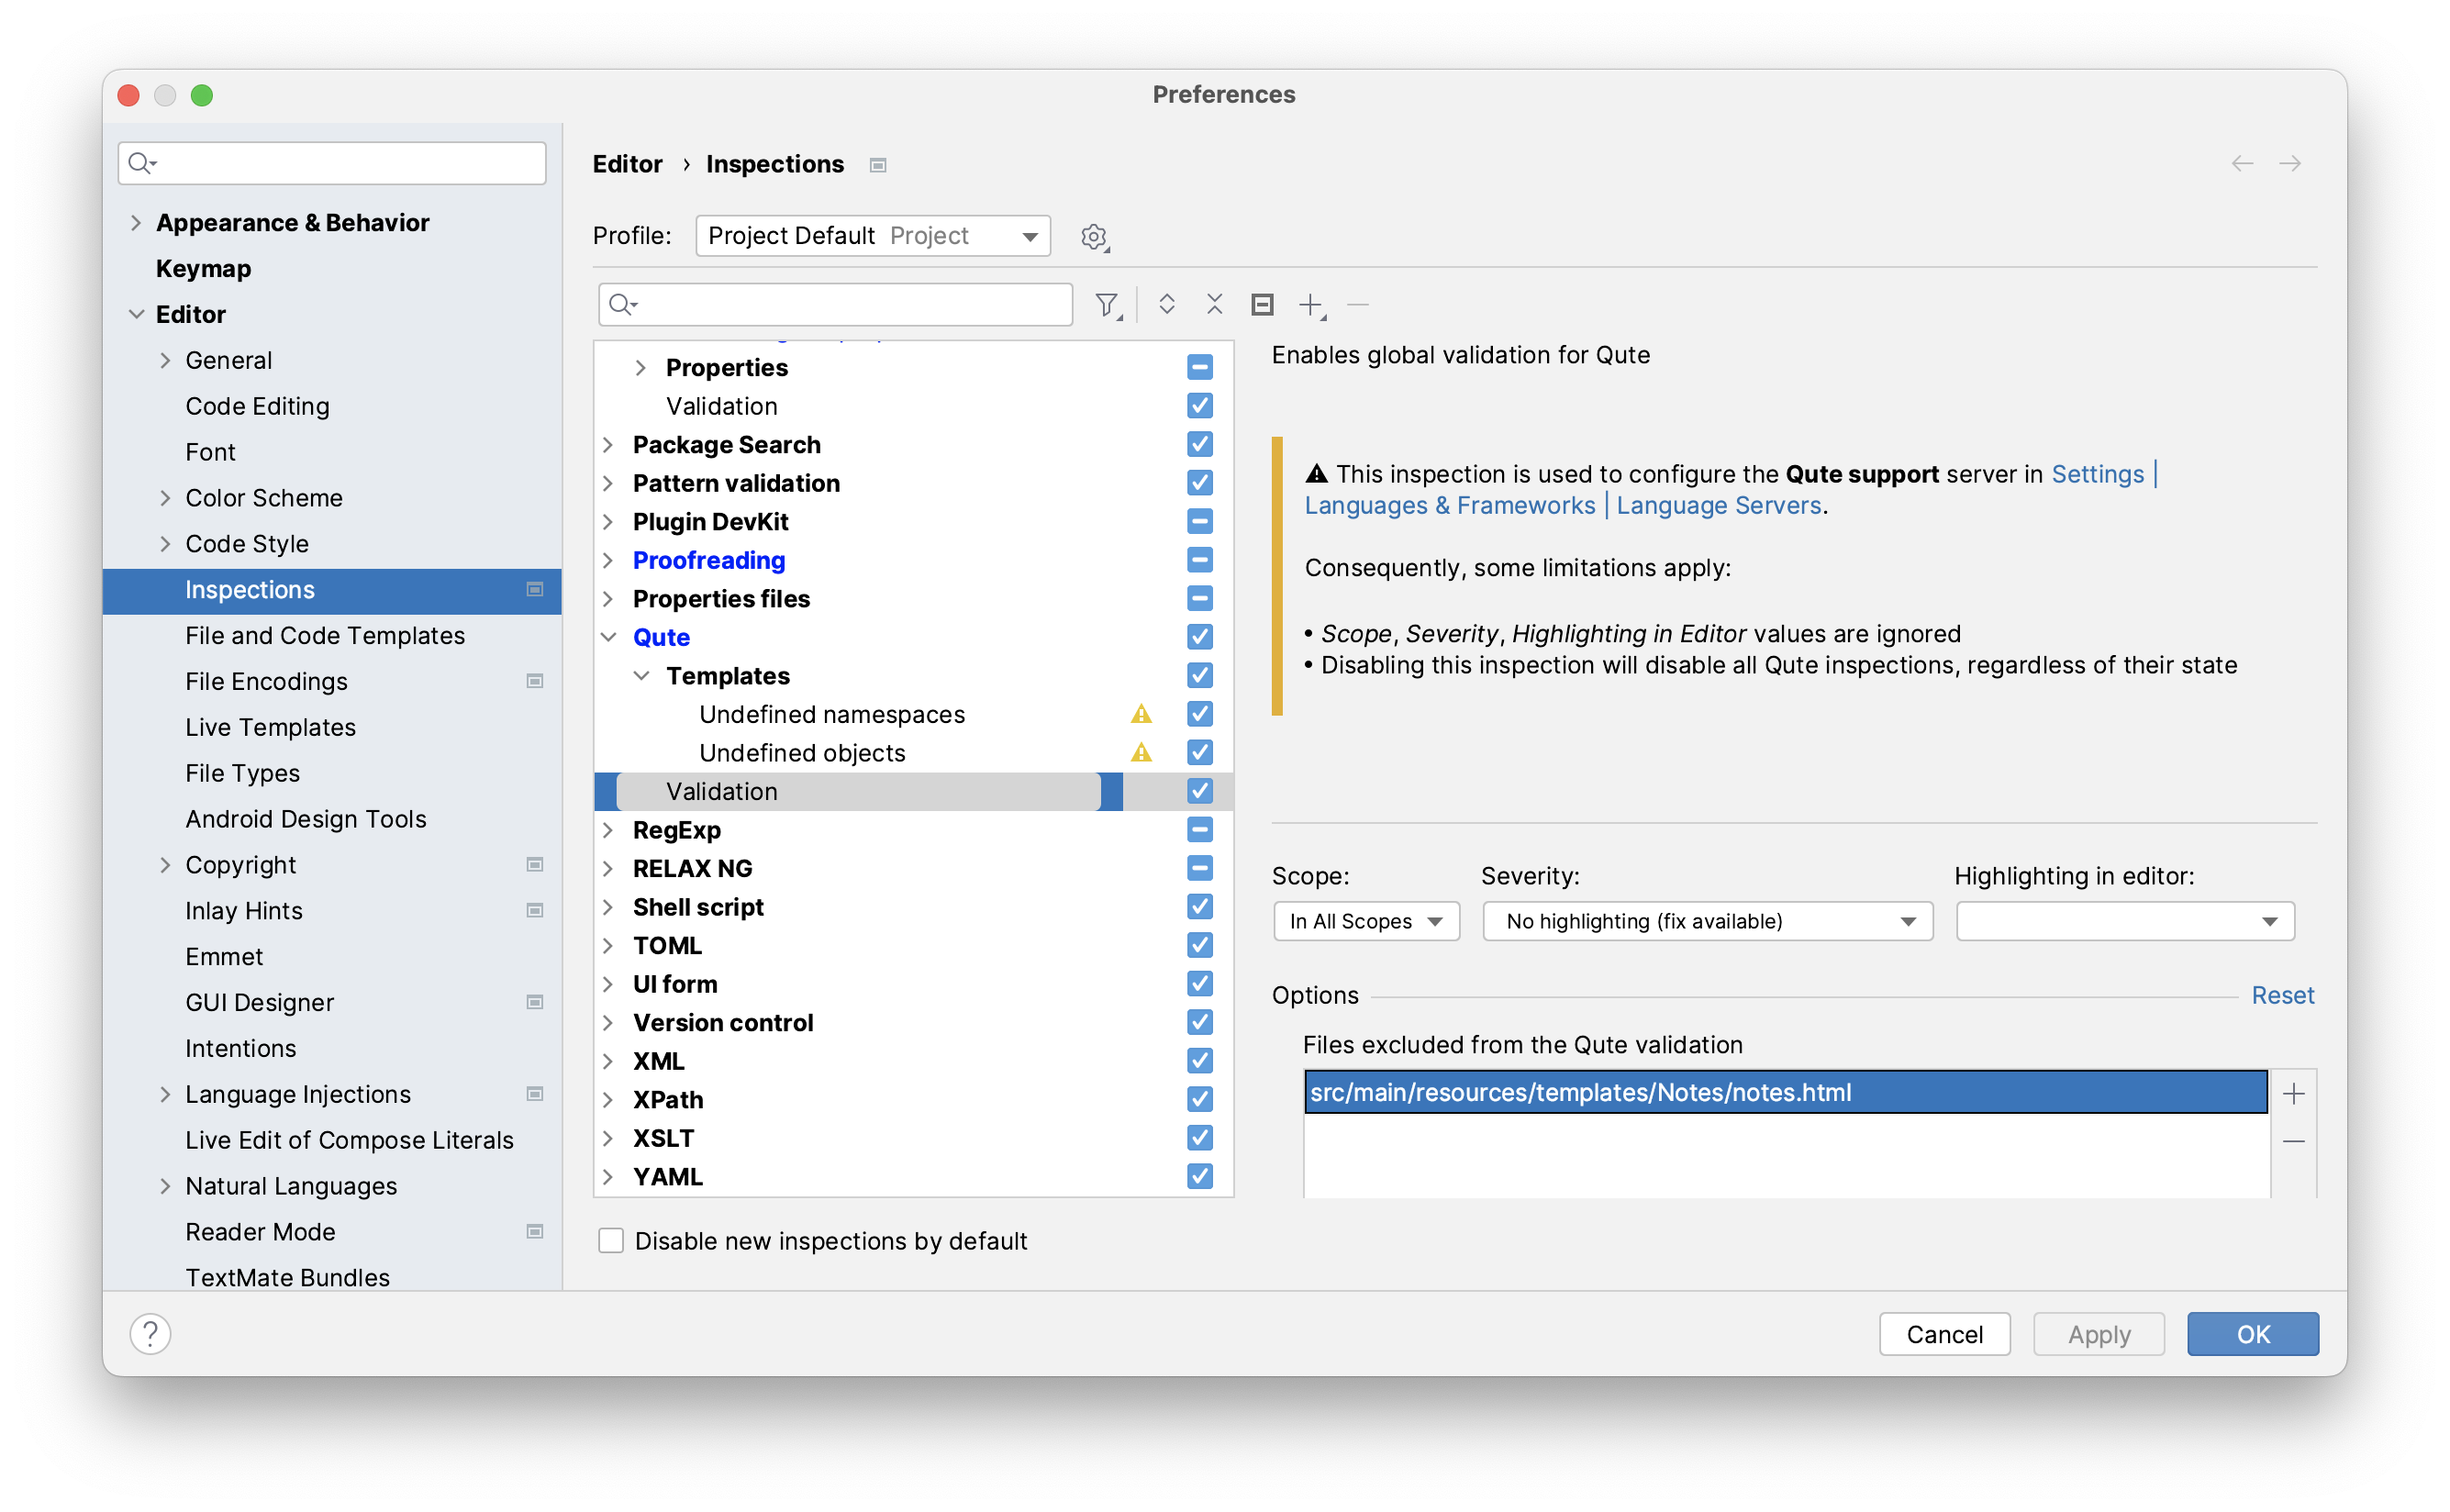Click the help question mark button
Screen dimensions: 2450x1512
[x=150, y=1333]
